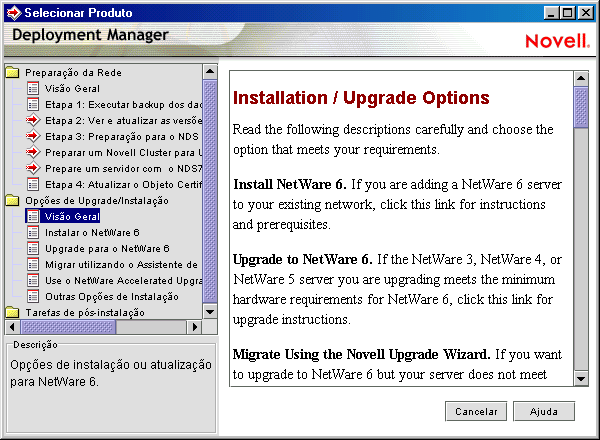Image resolution: width=600 pixels, height=440 pixels.
Task: Click the document icon beside Etapa 1
Action: pyautogui.click(x=33, y=104)
